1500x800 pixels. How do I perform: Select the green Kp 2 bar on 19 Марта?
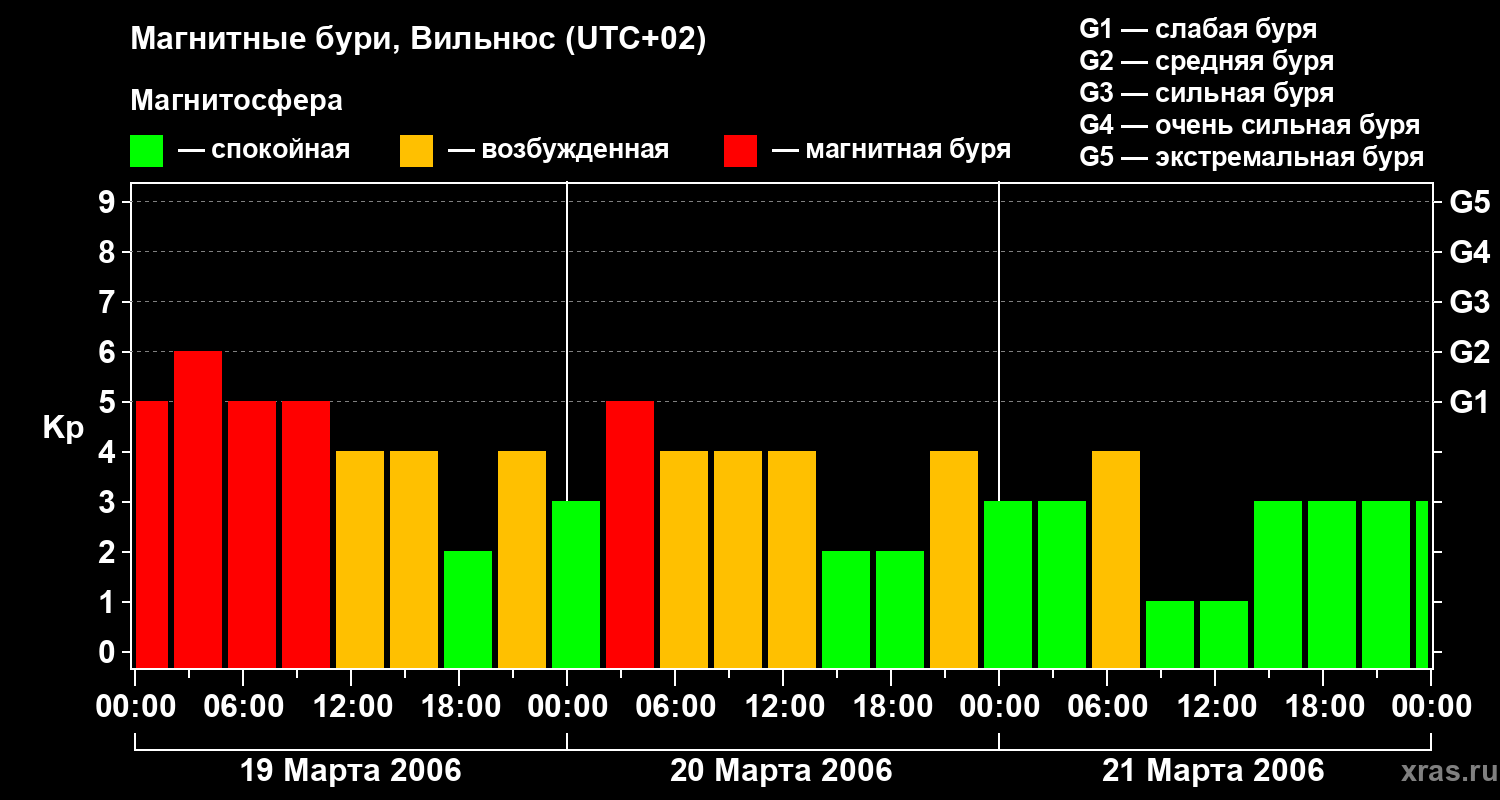468,610
